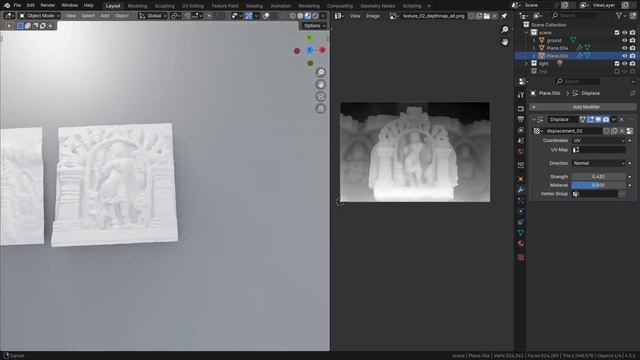The width and height of the screenshot is (640, 360).
Task: Open the Physics properties tab
Action: pos(520,211)
